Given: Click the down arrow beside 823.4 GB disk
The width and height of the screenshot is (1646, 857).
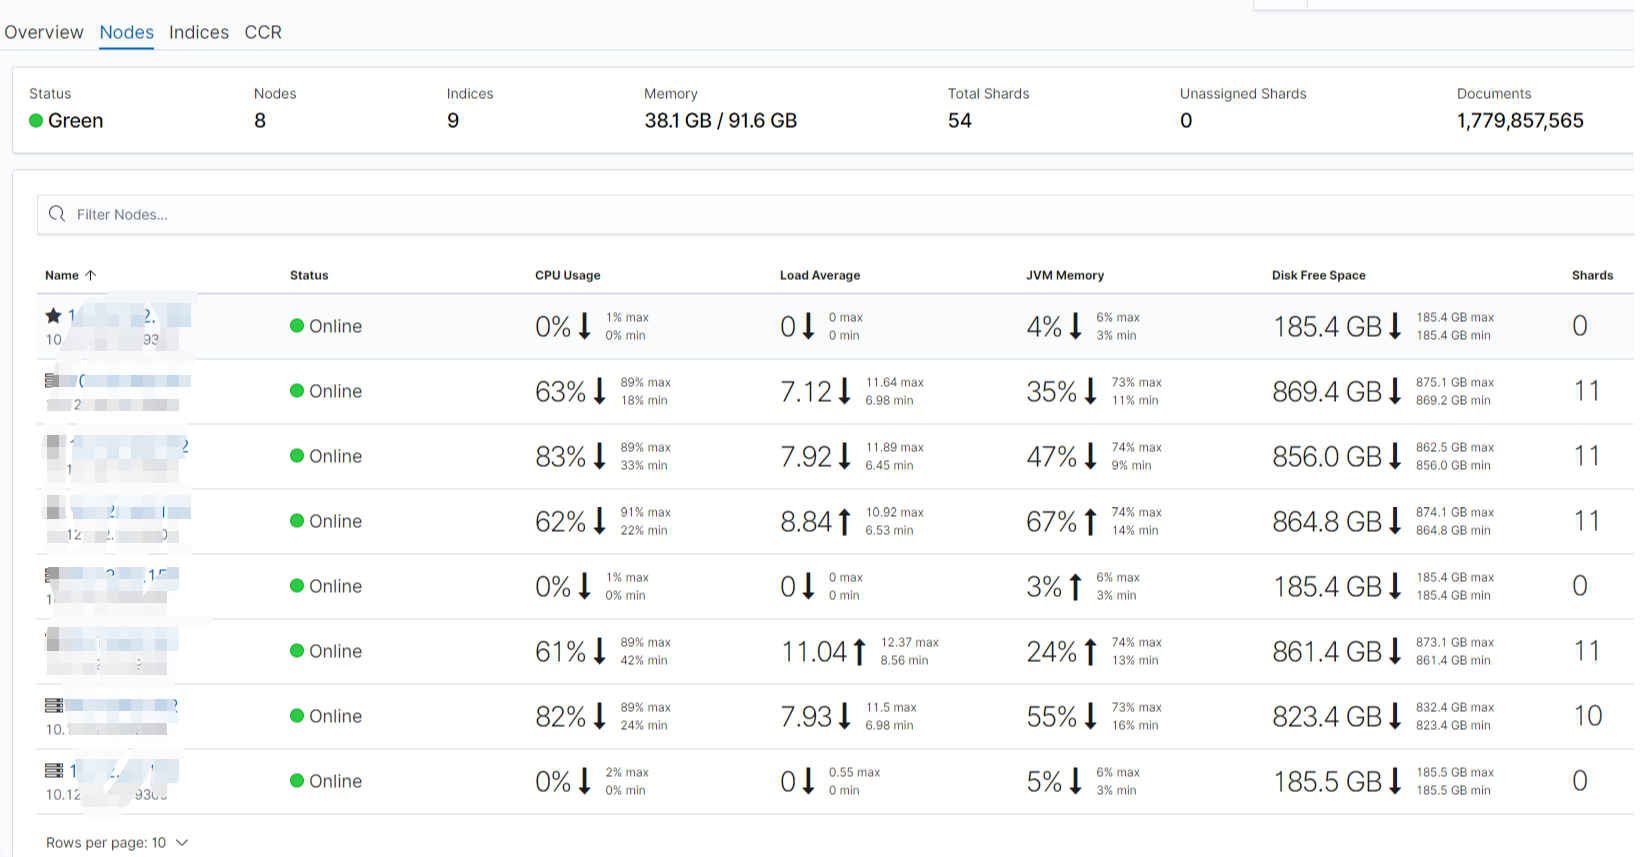Looking at the screenshot, I should click(x=1394, y=716).
